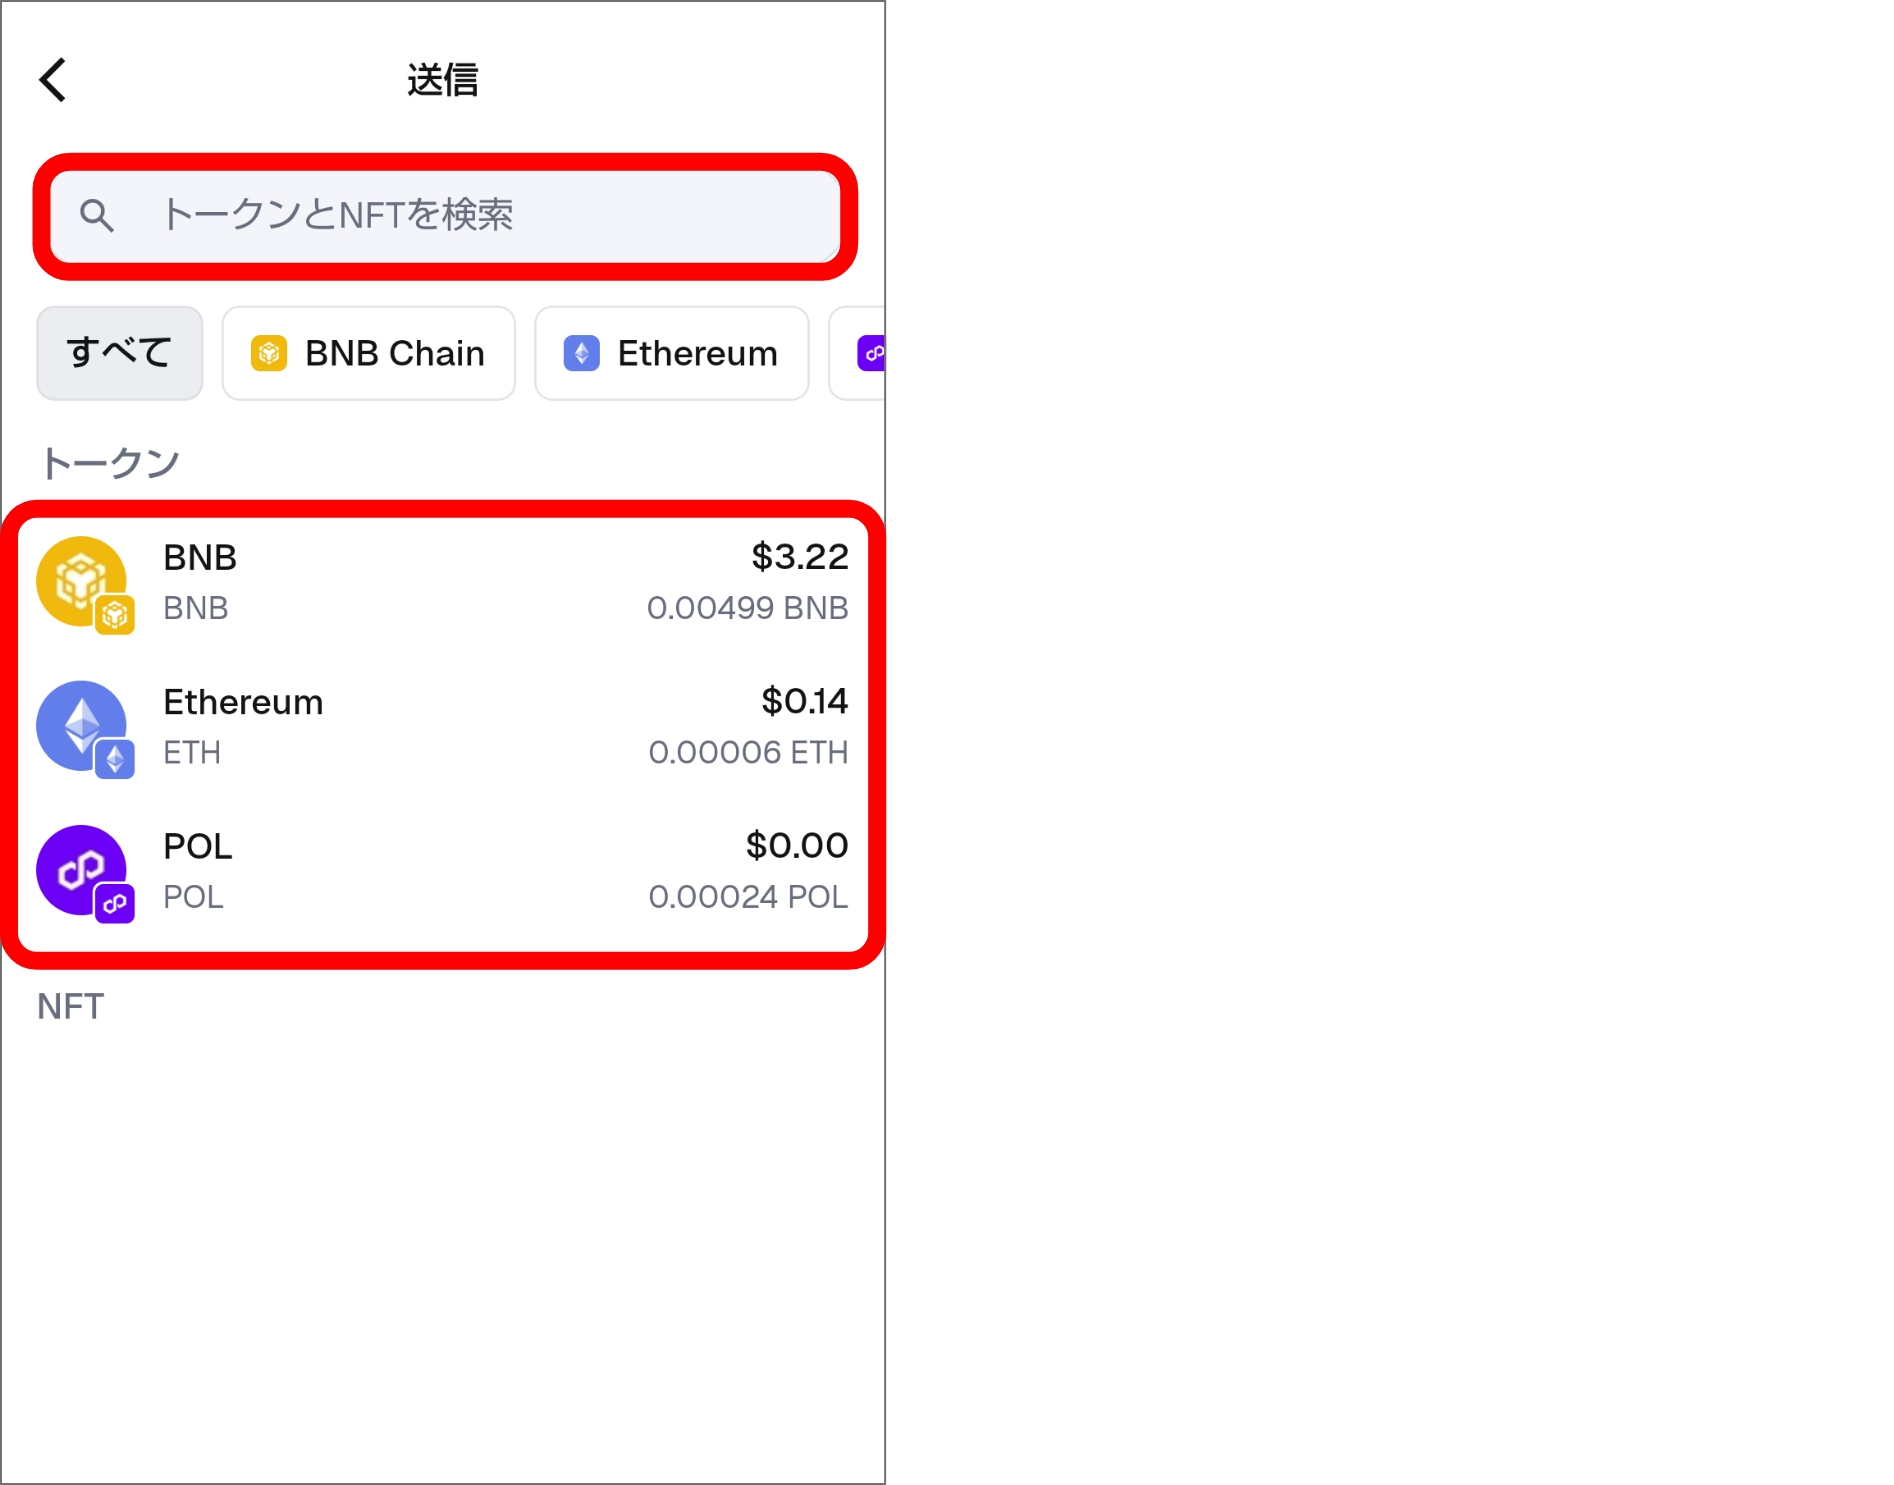Enable the Ethereum network filter
The height and width of the screenshot is (1485, 1894).
[x=671, y=353]
